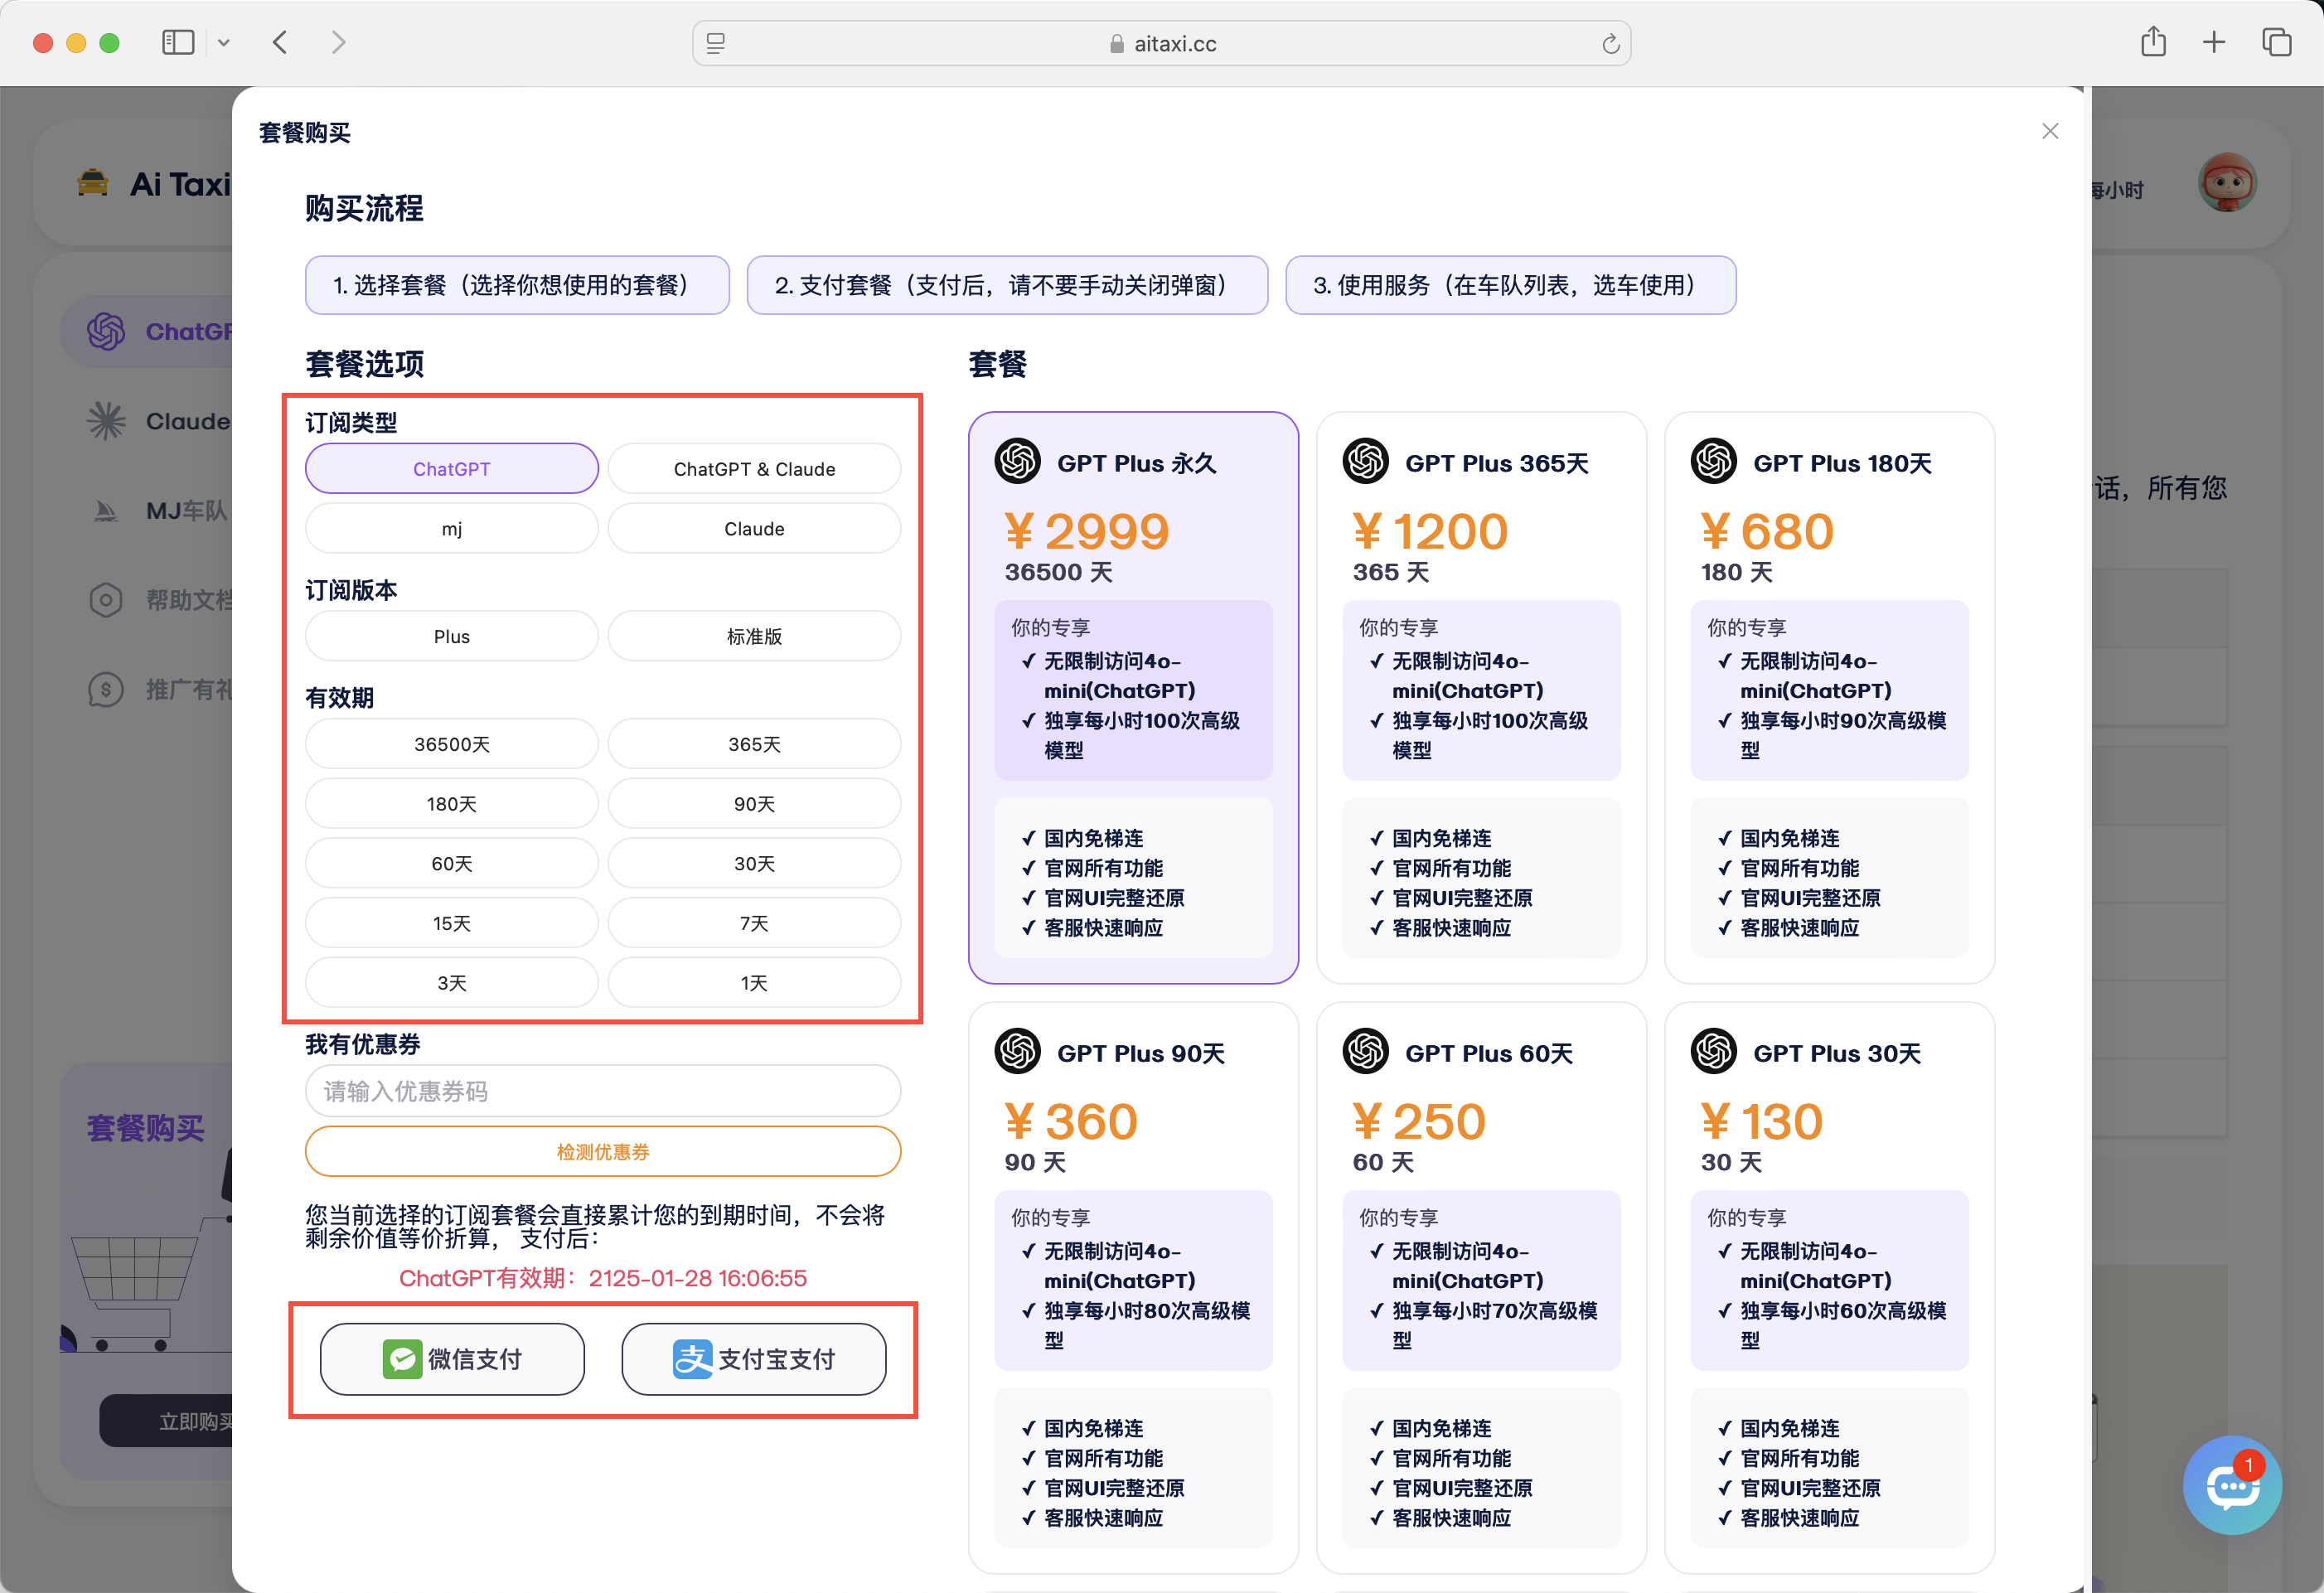Show the tab overview icon

[x=2276, y=42]
